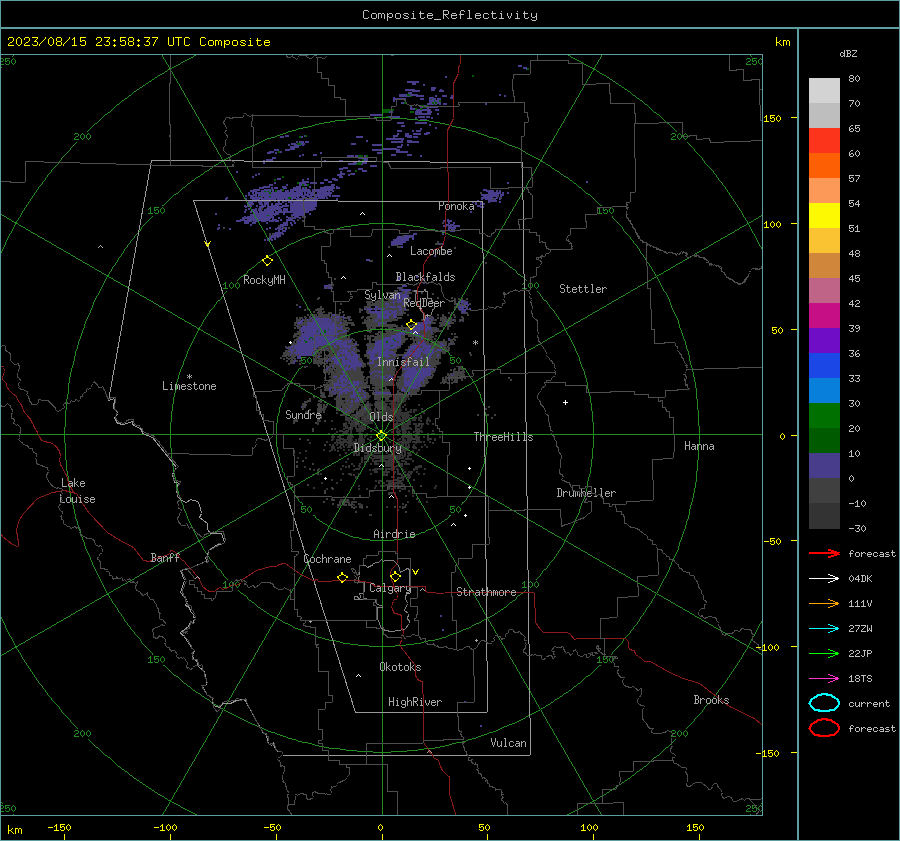This screenshot has width=900, height=841.
Task: Pick the purple 36–39 dBZ color swatch
Action: pos(824,340)
